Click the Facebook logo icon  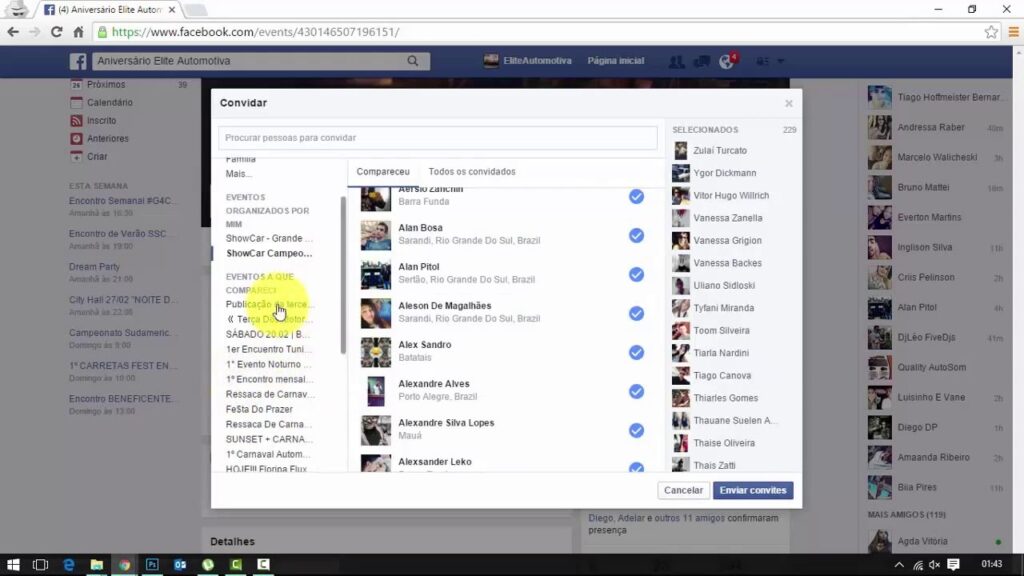point(78,61)
